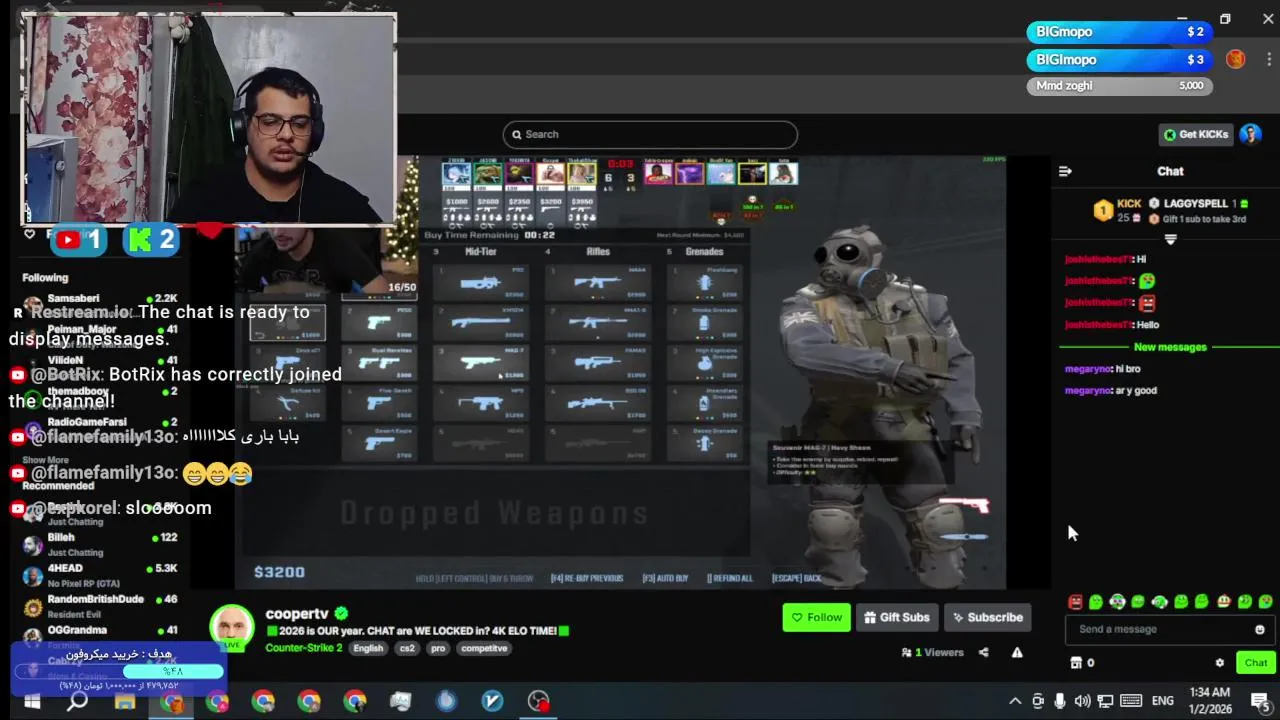Open the blue V app on taskbar

pyautogui.click(x=492, y=701)
